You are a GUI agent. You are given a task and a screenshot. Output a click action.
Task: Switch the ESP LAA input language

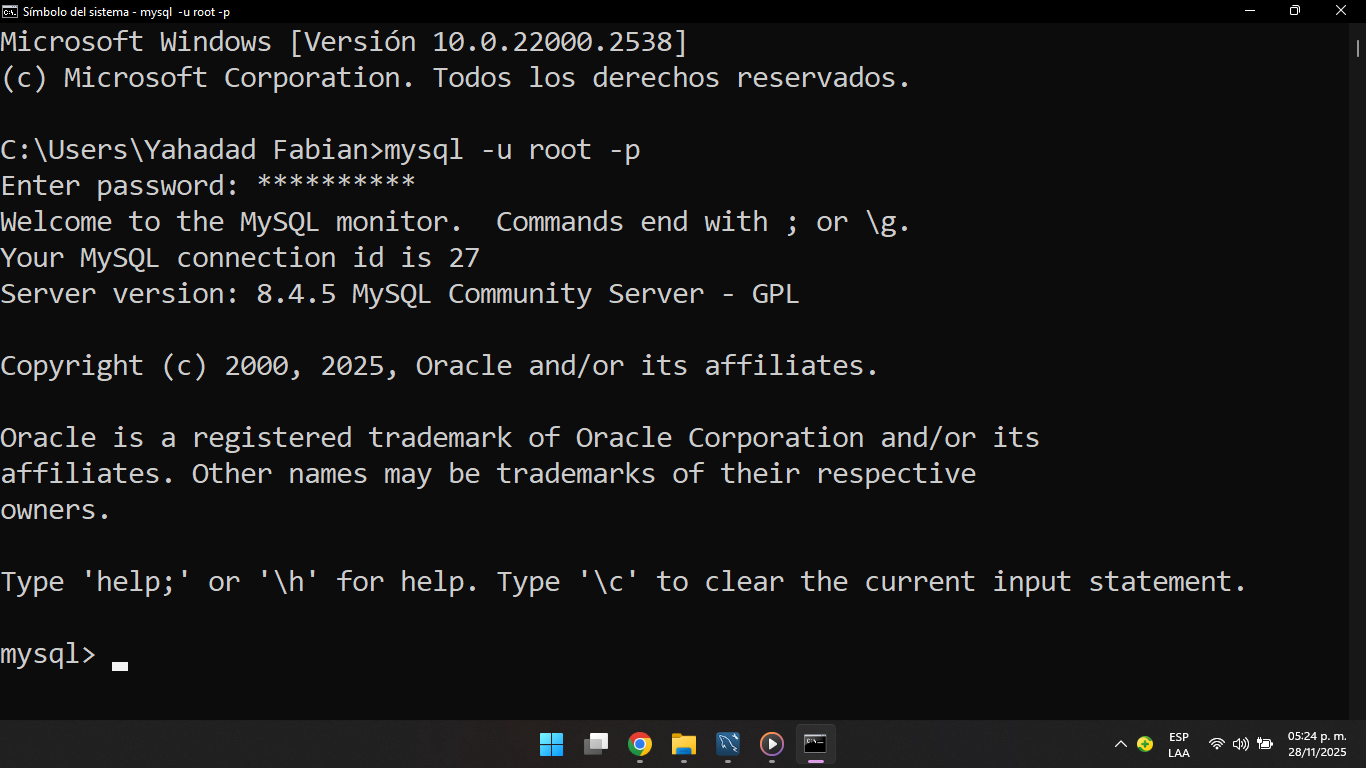coord(1179,744)
